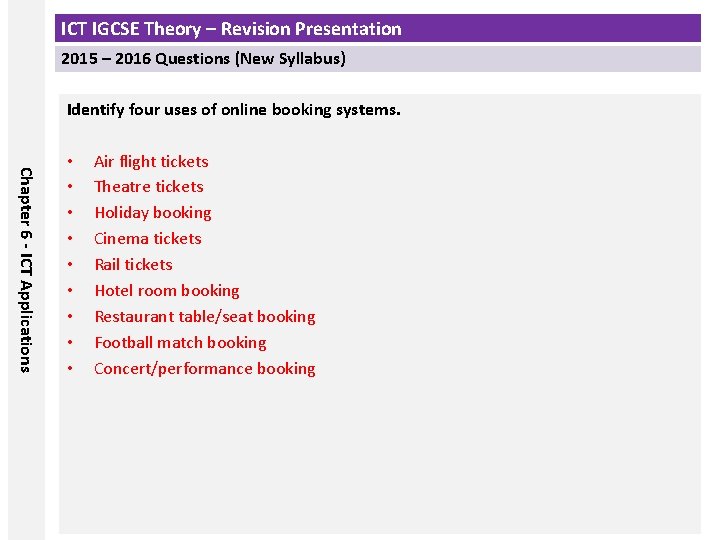Click the bullet dot before 'Rail tickets'

tap(69, 265)
